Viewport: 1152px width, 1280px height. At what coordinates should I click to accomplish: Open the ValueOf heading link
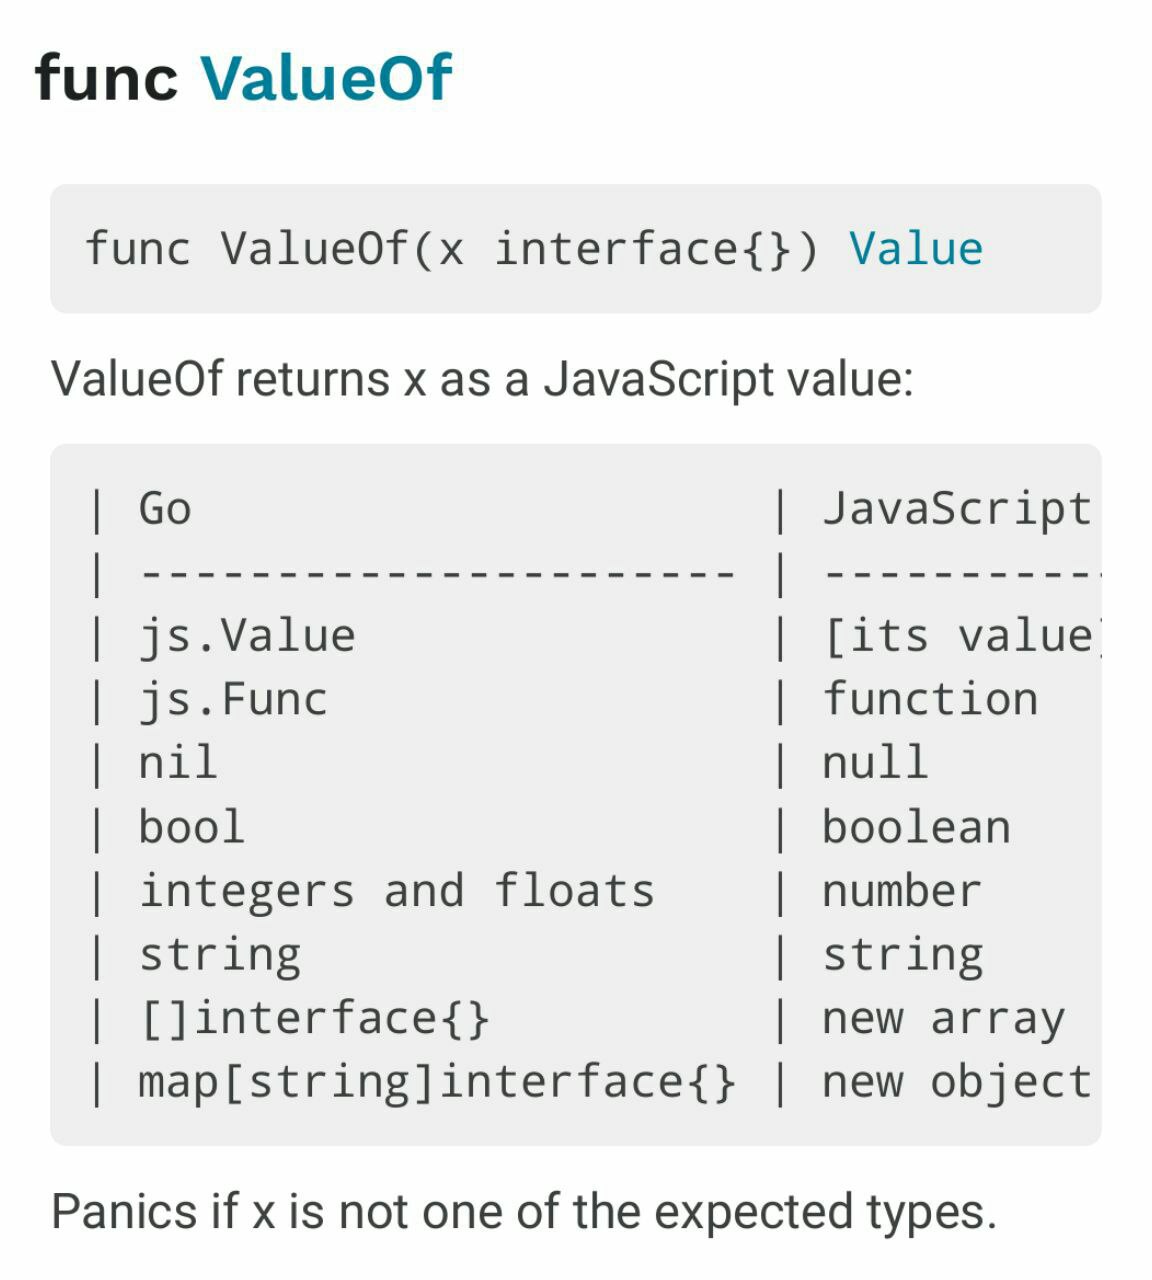326,78
